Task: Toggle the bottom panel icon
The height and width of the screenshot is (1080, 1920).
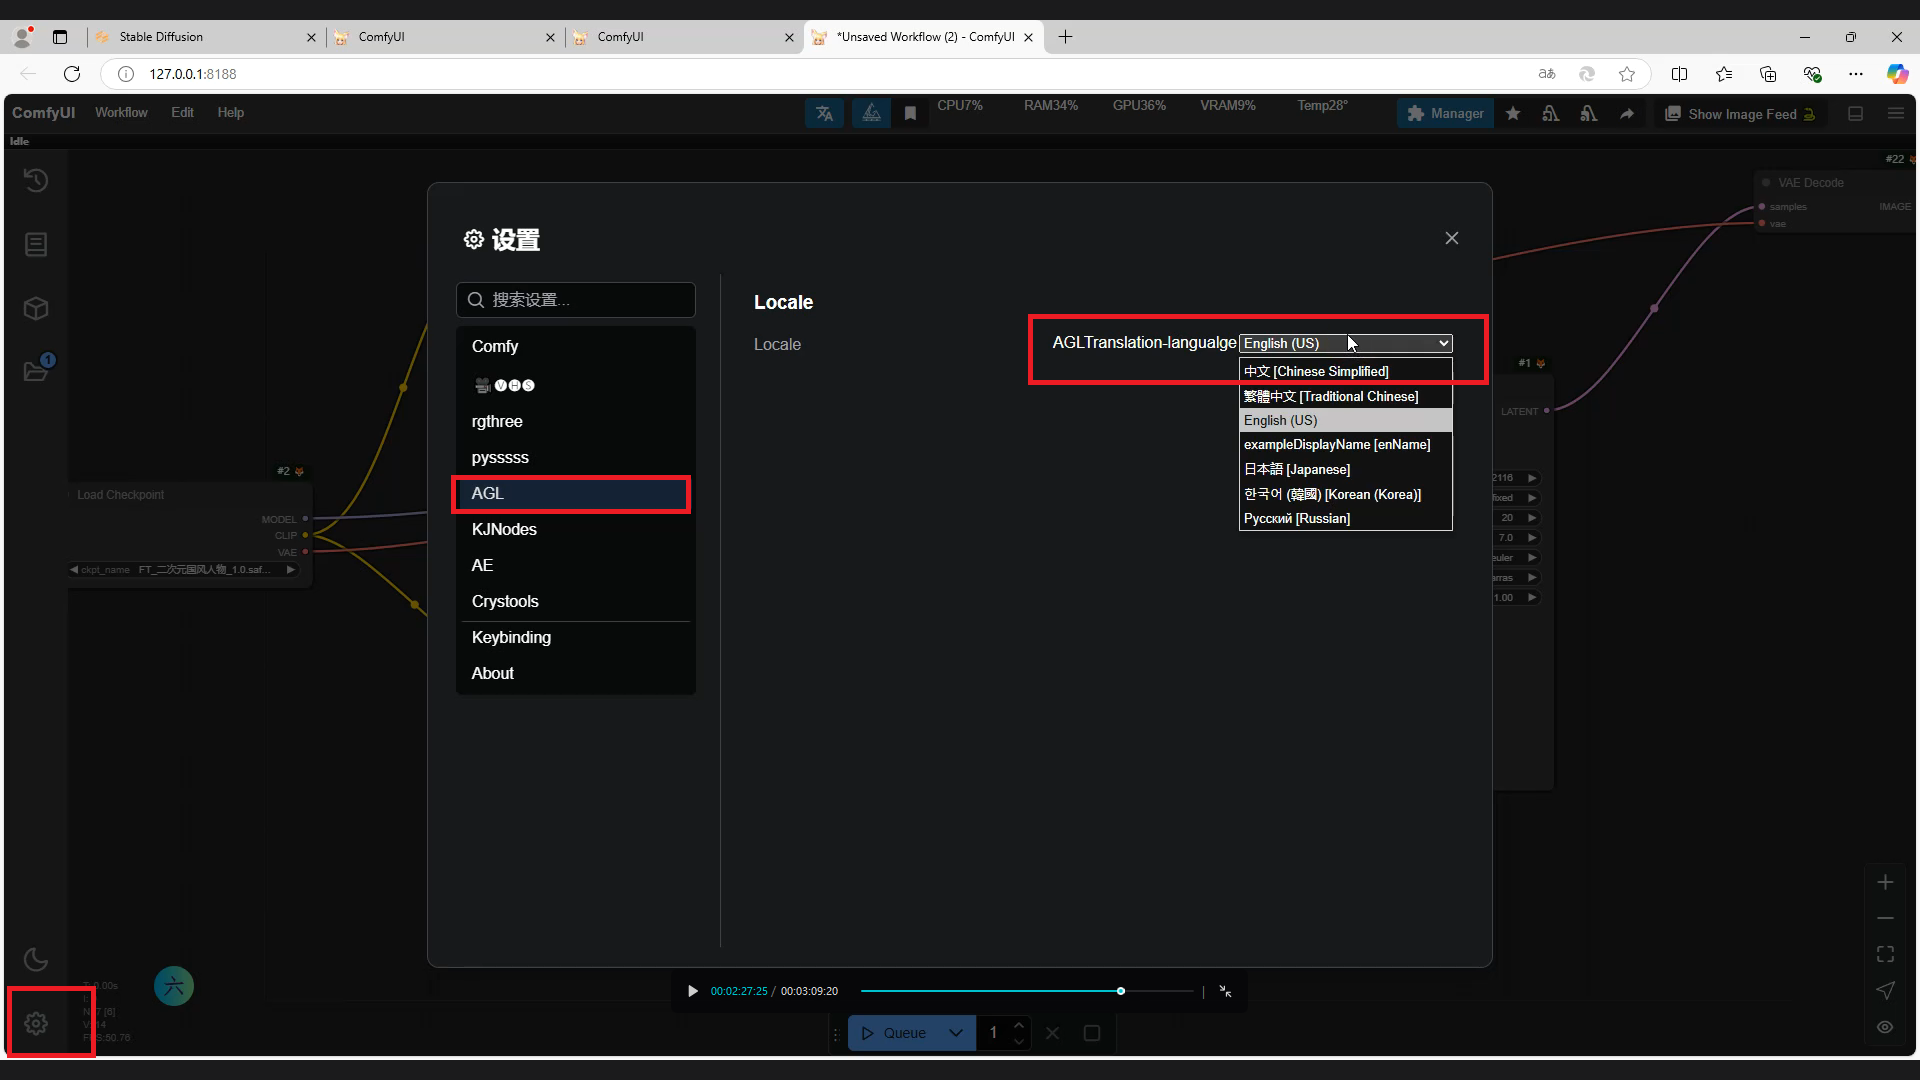Action: click(1856, 114)
